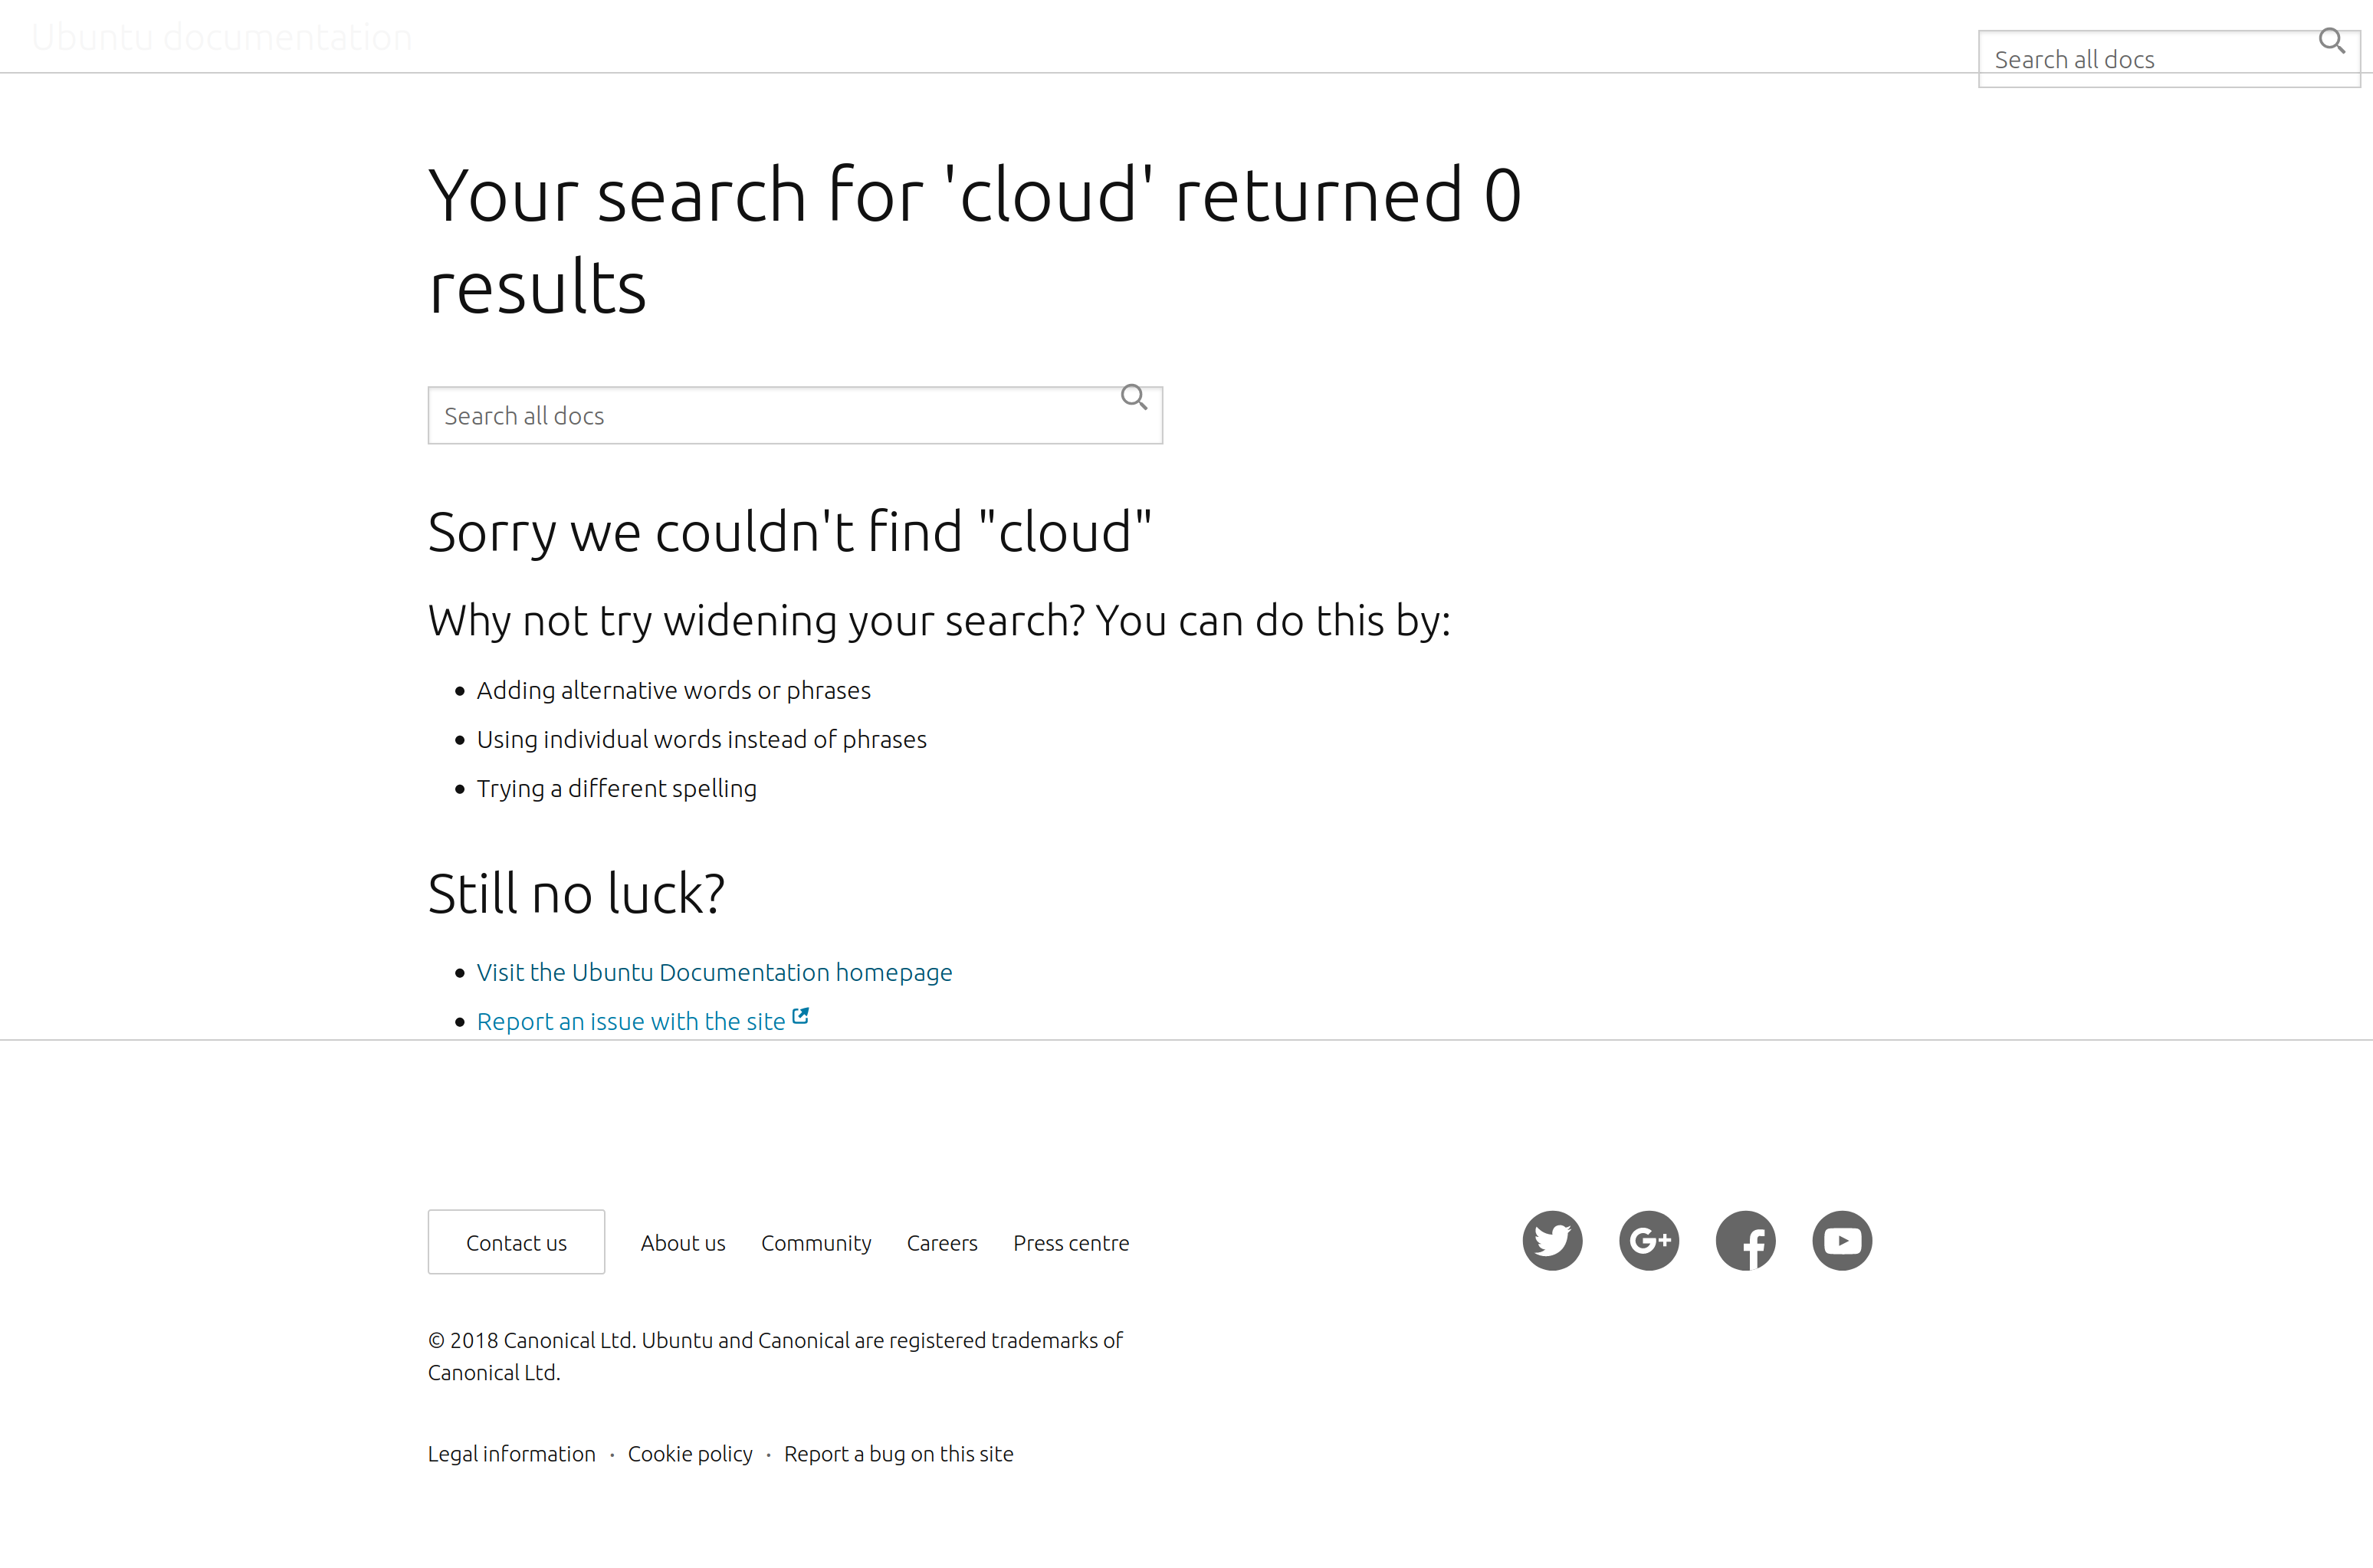The width and height of the screenshot is (2373, 1568).
Task: Click the Contact us button
Action: coord(516,1242)
